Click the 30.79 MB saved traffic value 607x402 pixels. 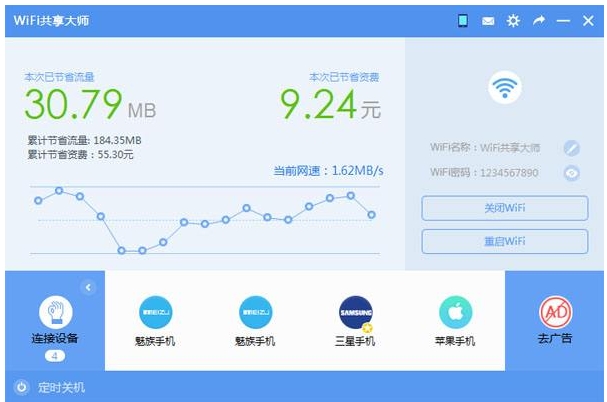(x=90, y=105)
